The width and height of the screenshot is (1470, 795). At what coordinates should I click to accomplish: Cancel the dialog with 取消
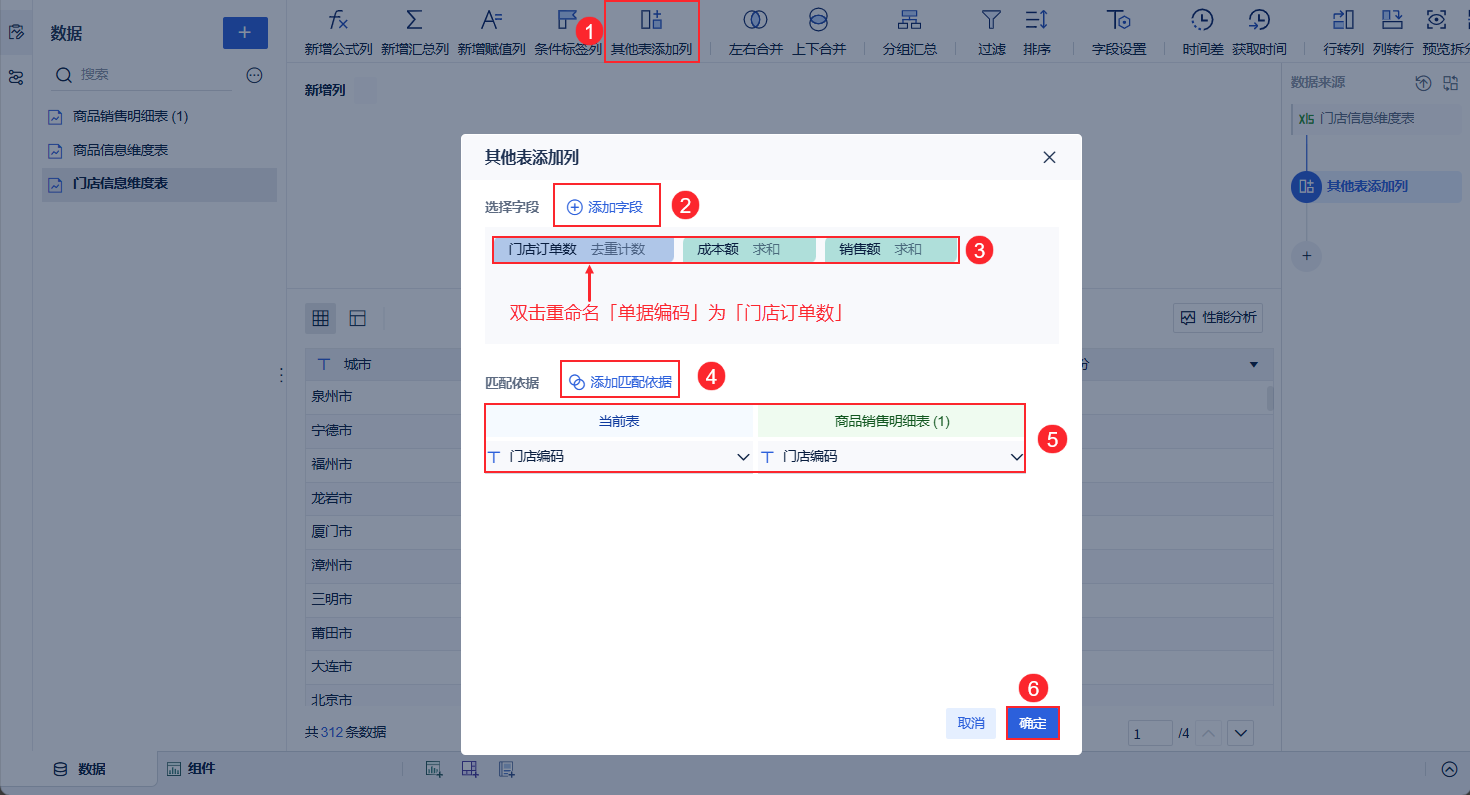(971, 723)
